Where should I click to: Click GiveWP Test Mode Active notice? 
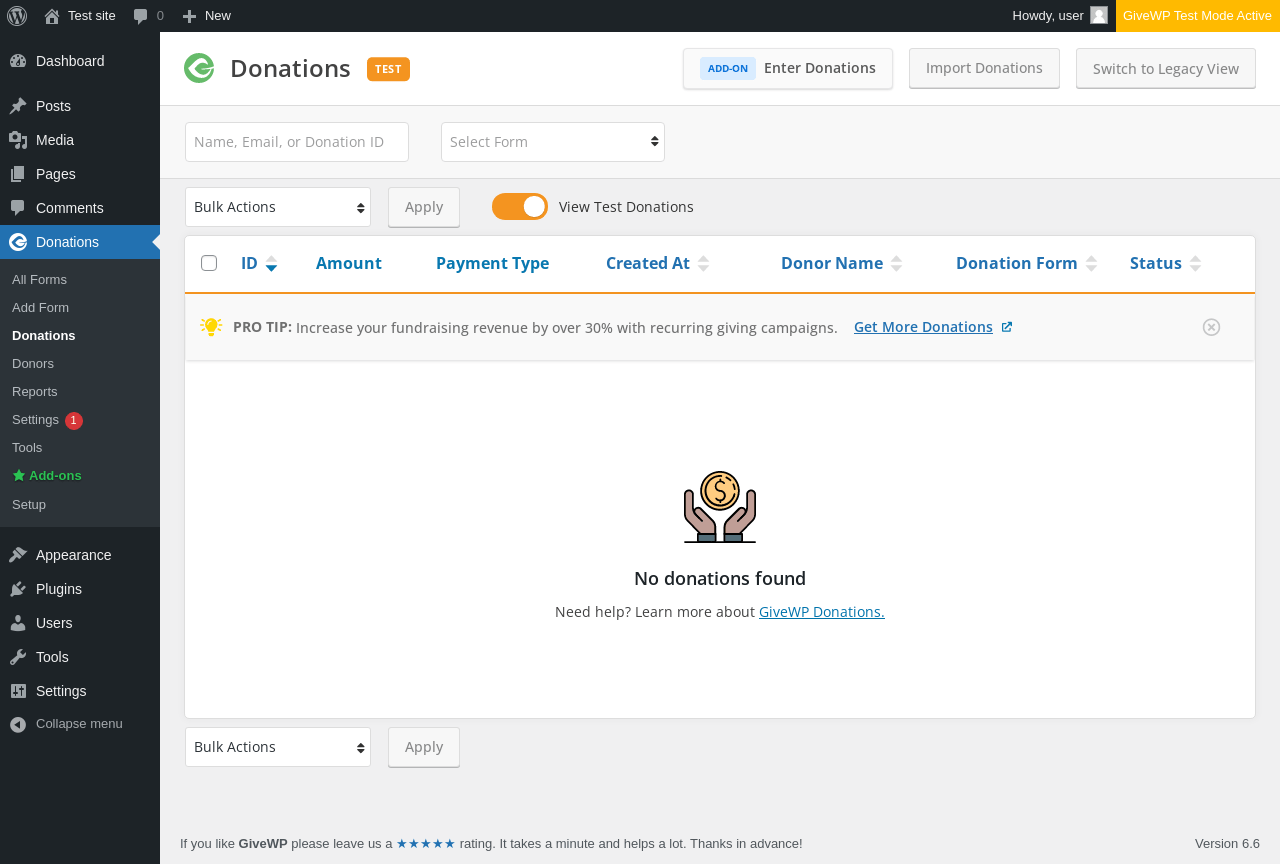pos(1198,16)
